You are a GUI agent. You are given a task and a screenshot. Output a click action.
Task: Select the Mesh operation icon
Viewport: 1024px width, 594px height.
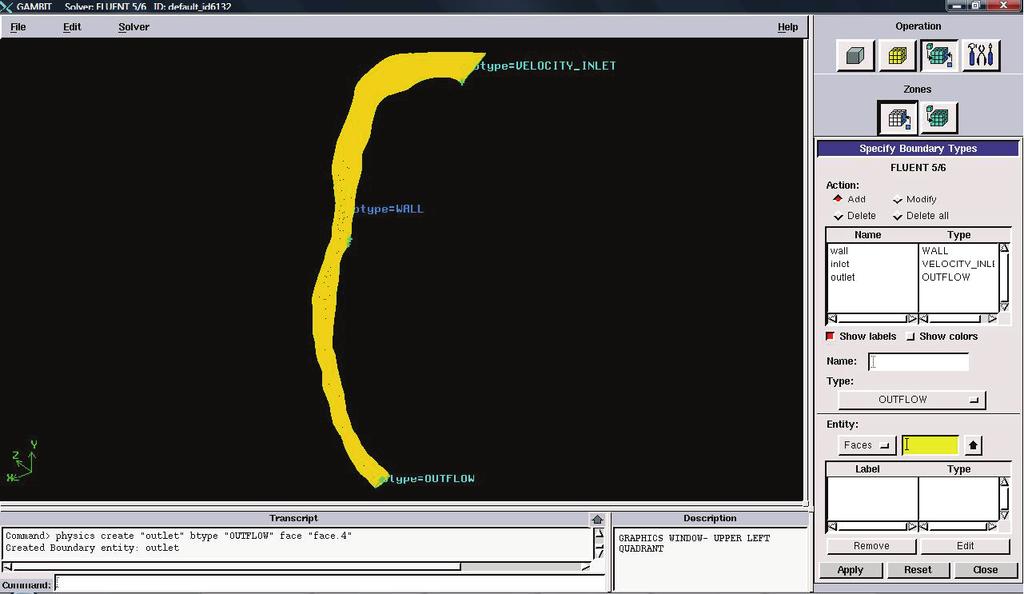897,55
